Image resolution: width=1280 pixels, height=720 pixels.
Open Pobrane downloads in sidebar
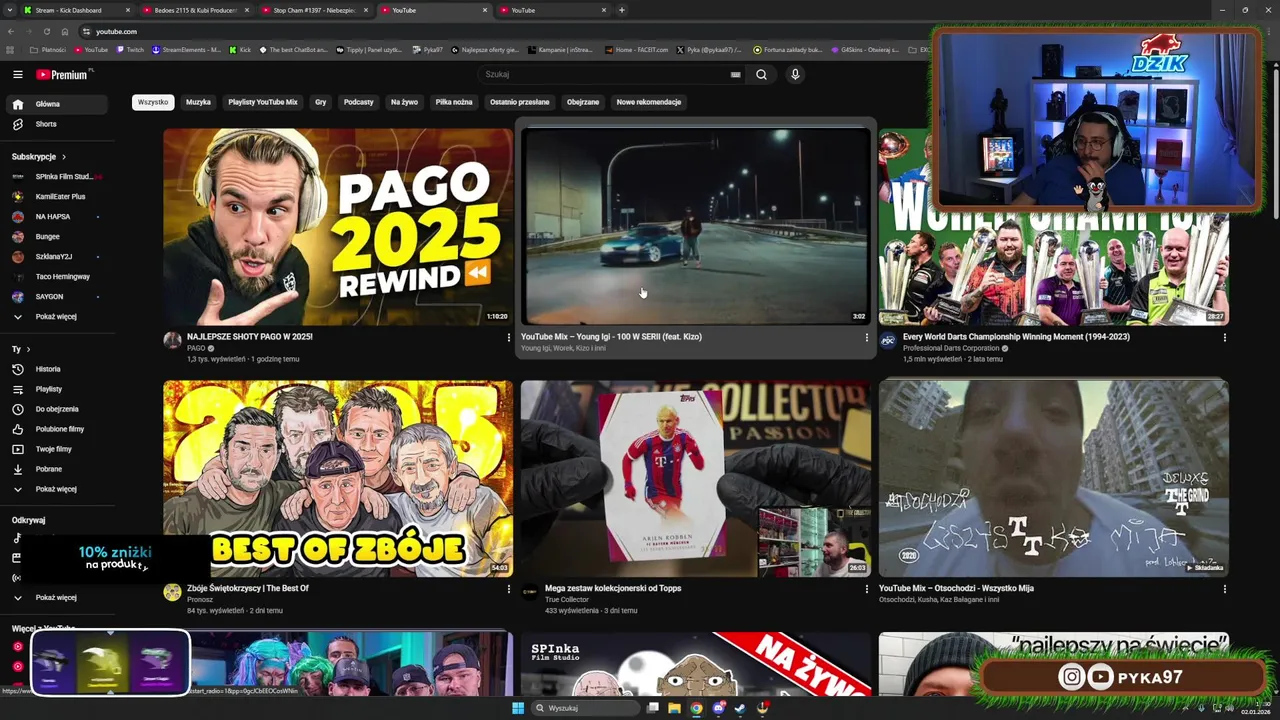tap(56, 469)
